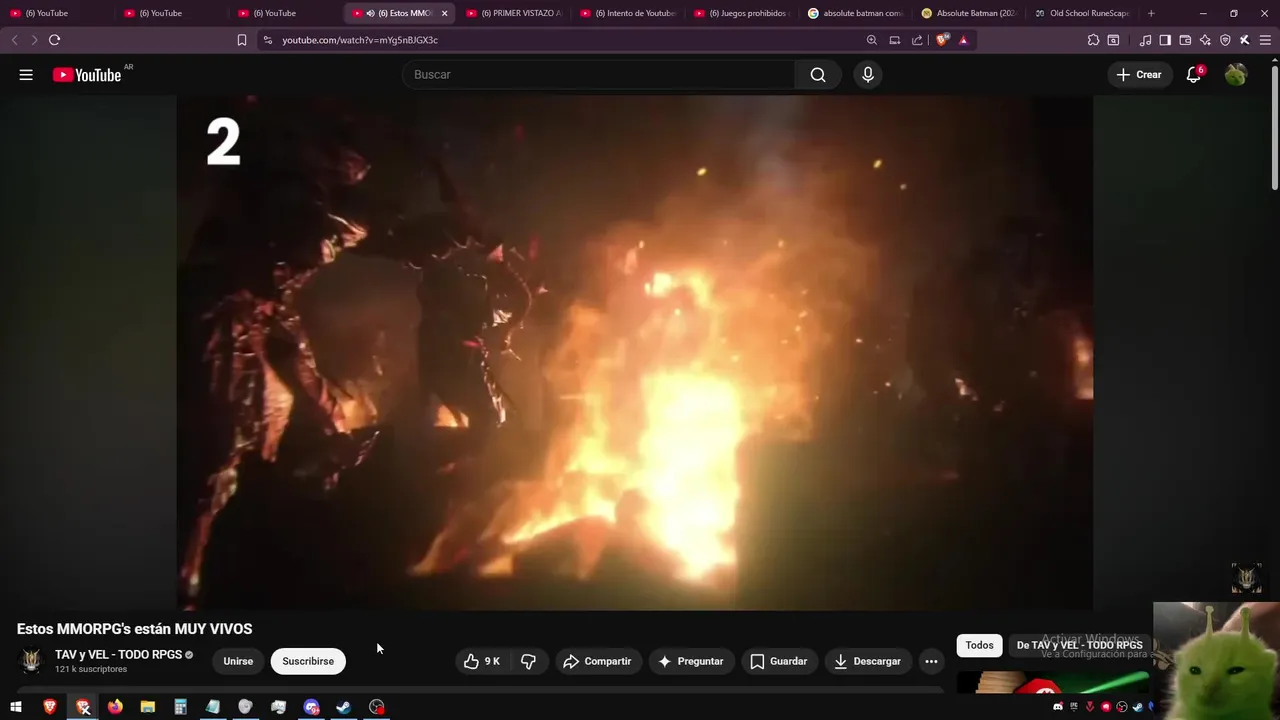Viewport: 1280px width, 720px height.
Task: Share this page from address bar
Action: point(917,40)
